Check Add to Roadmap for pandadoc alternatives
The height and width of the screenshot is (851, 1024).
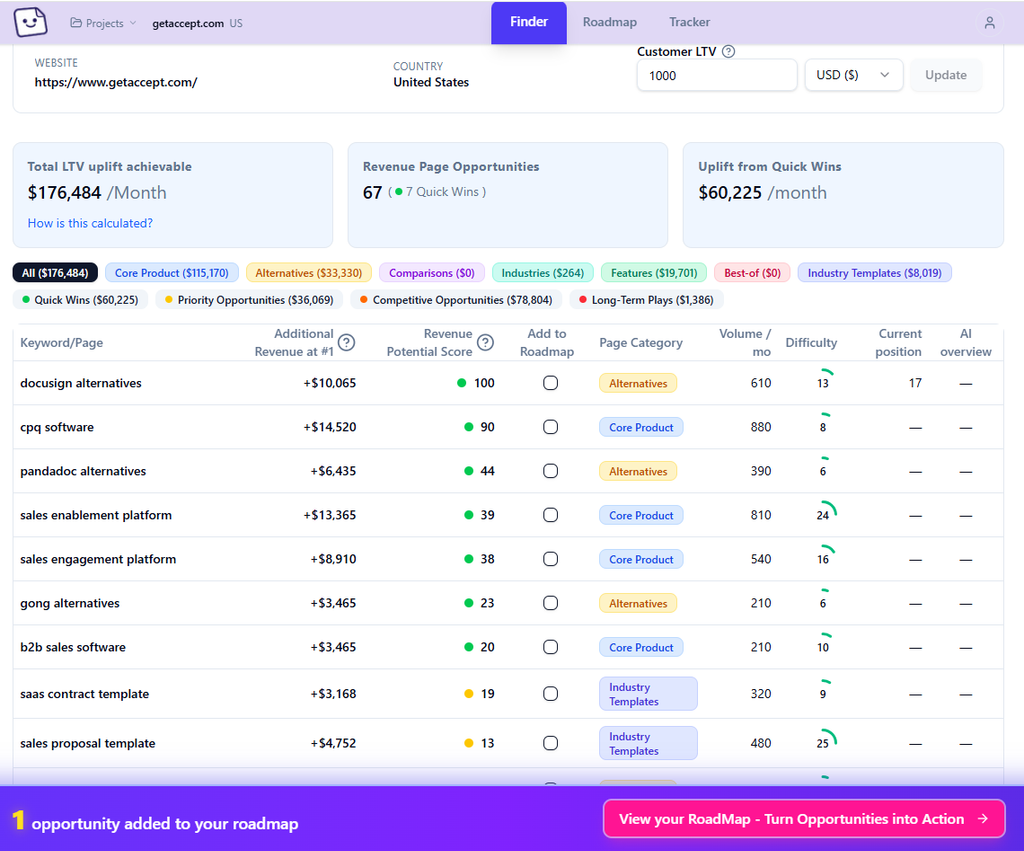click(x=551, y=471)
